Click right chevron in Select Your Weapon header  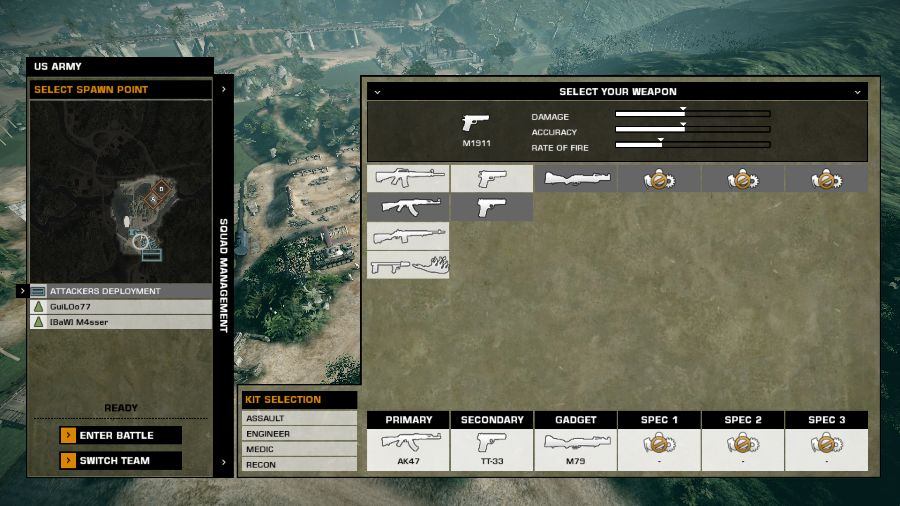[x=858, y=92]
